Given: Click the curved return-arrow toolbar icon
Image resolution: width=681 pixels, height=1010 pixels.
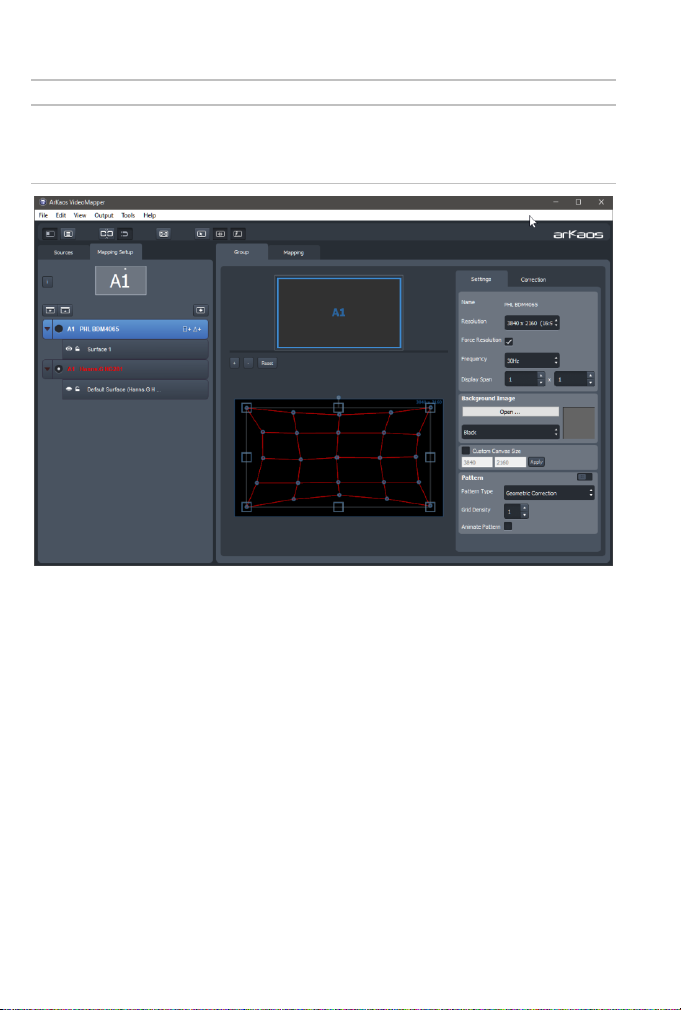Looking at the screenshot, I should tap(124, 234).
